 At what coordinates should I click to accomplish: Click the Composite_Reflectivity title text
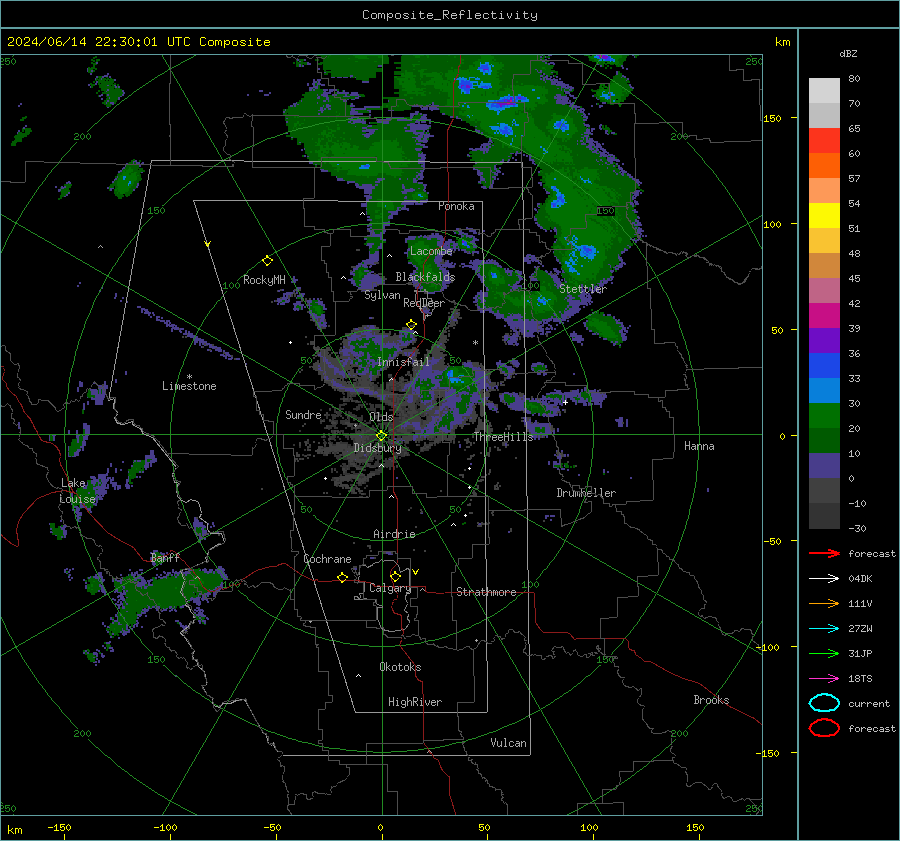[x=449, y=15]
